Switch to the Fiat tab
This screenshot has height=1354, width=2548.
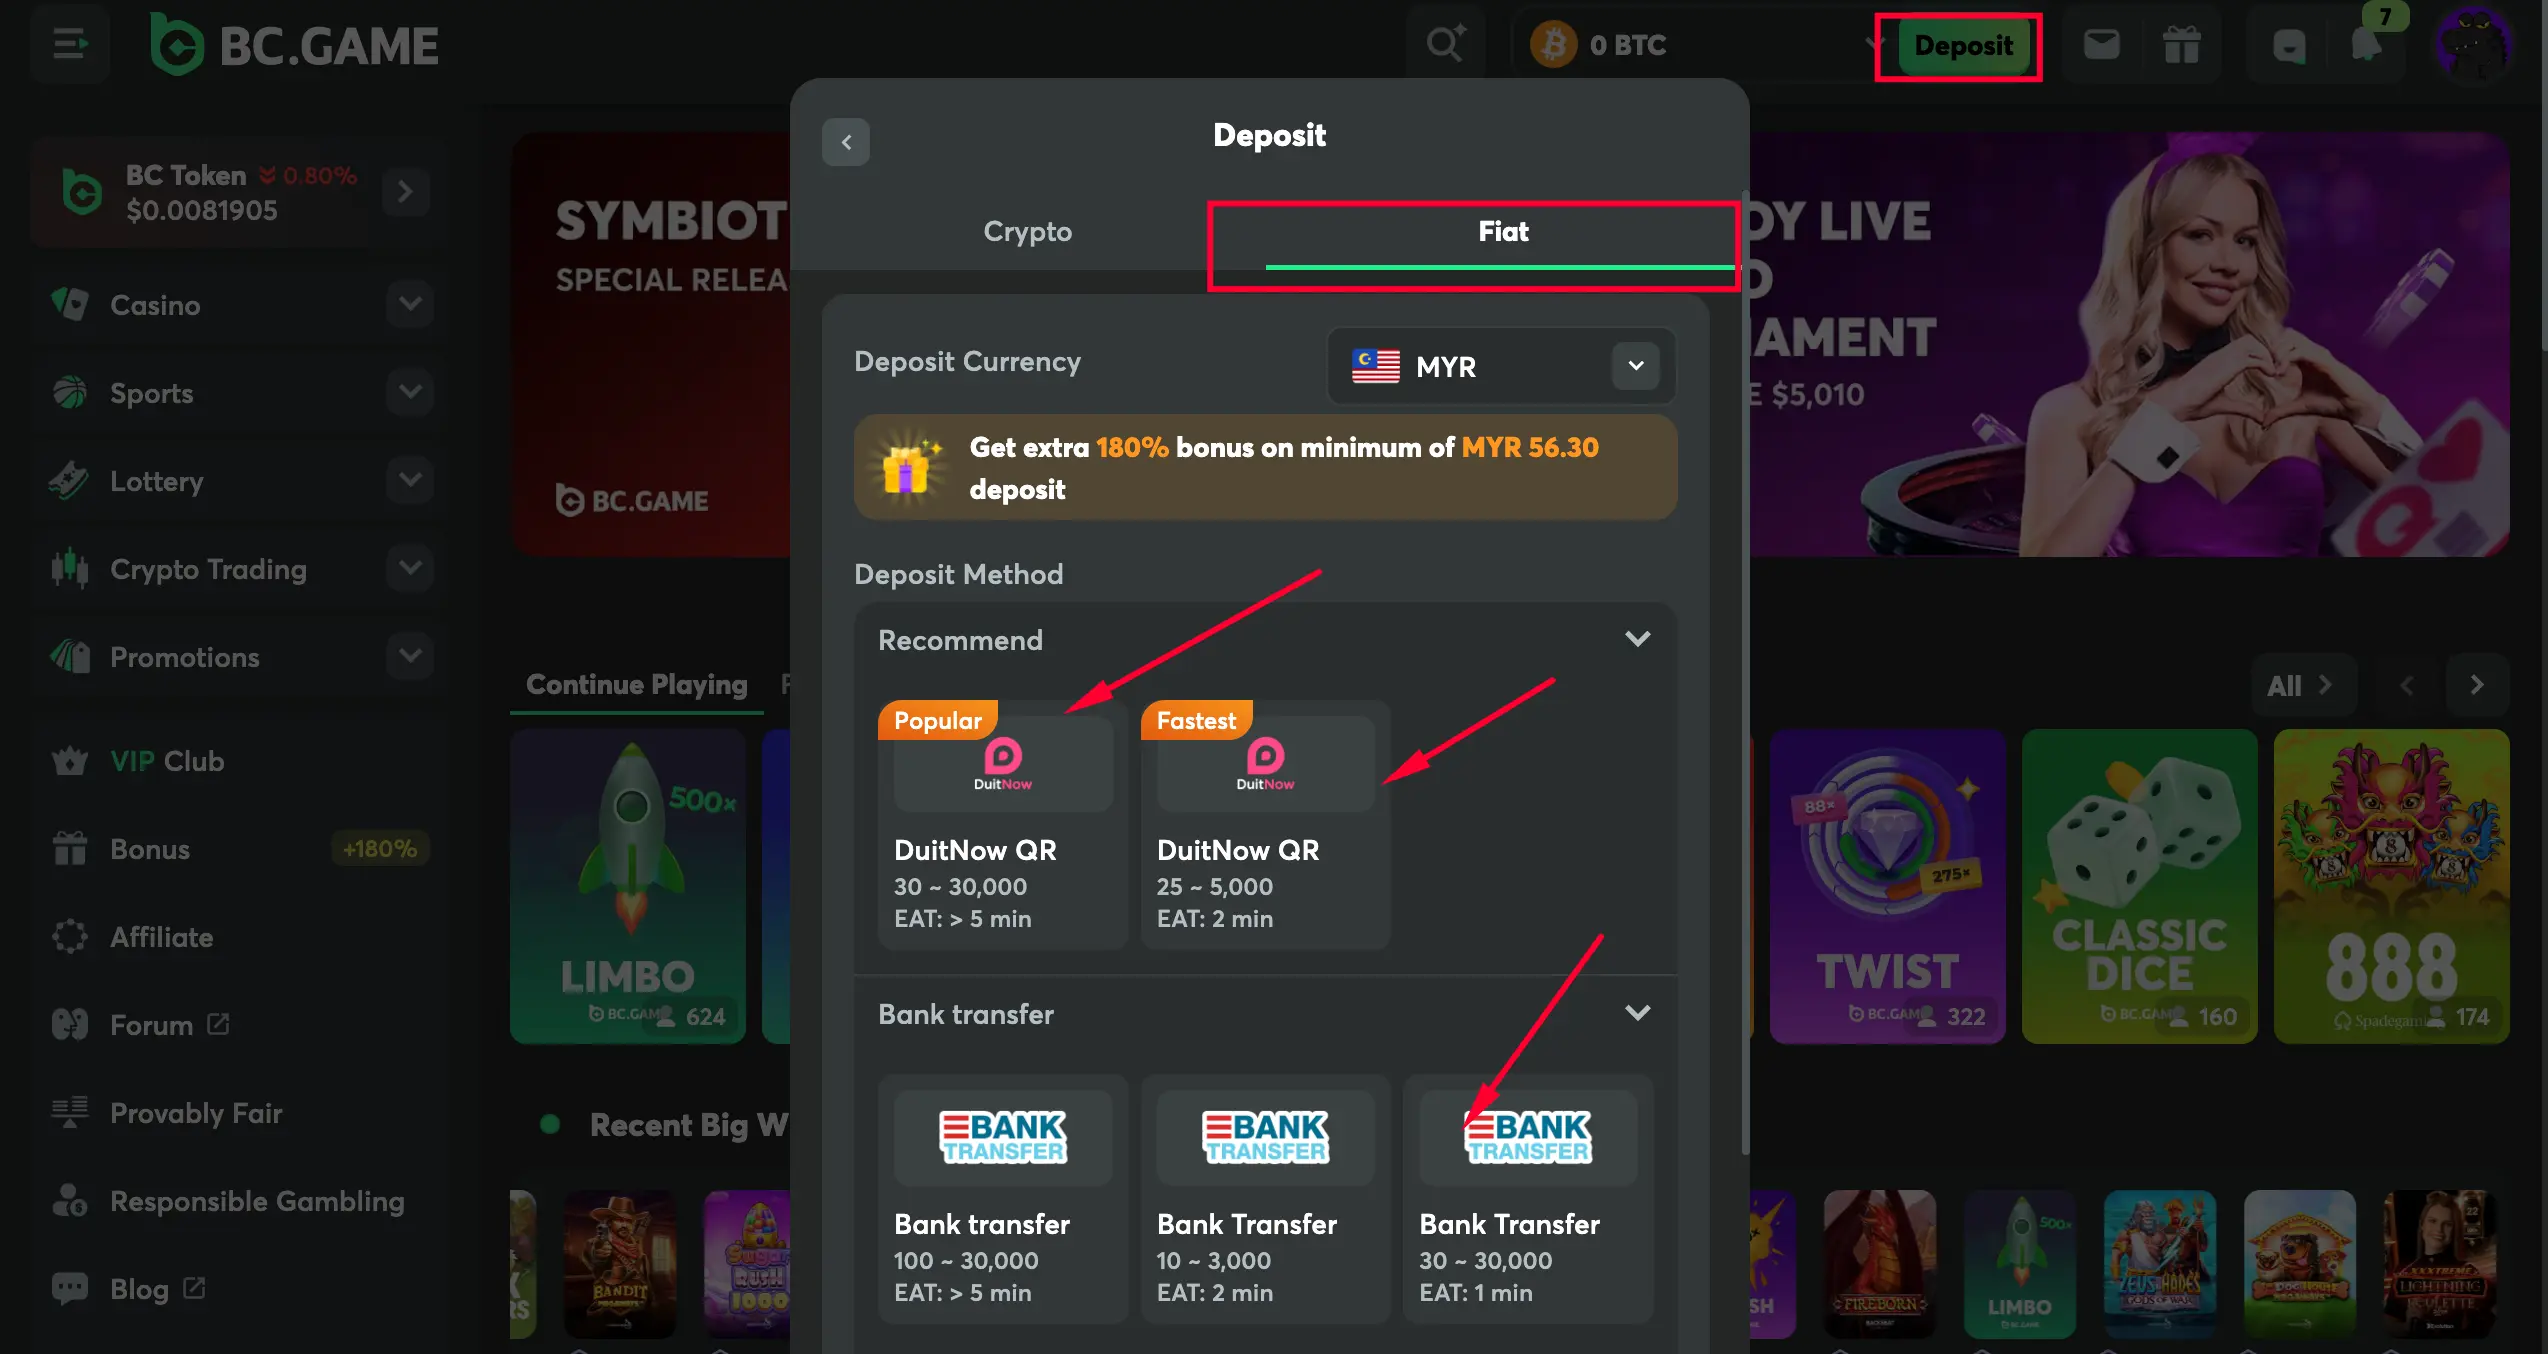point(1502,231)
